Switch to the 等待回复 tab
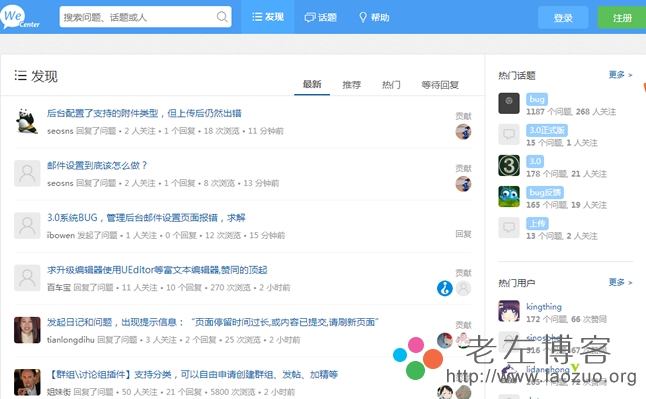Viewport: 646px width, 399px height. click(440, 85)
